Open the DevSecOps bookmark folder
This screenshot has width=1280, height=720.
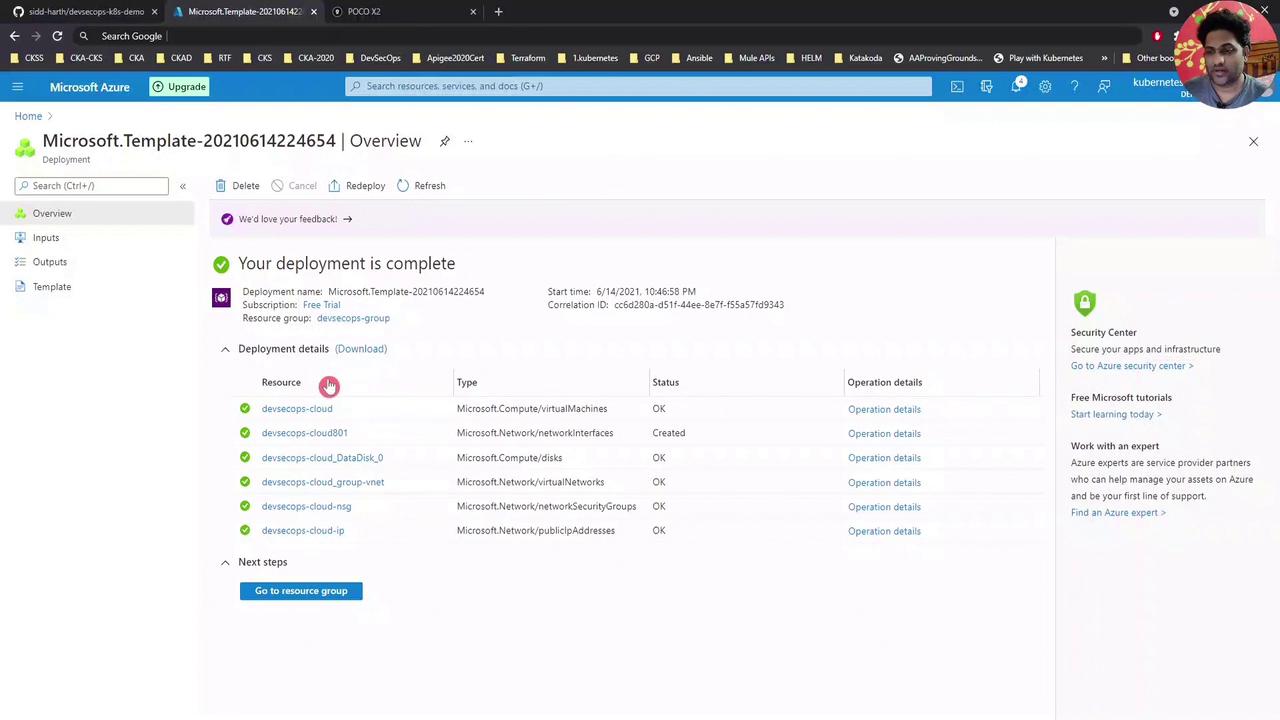point(373,58)
